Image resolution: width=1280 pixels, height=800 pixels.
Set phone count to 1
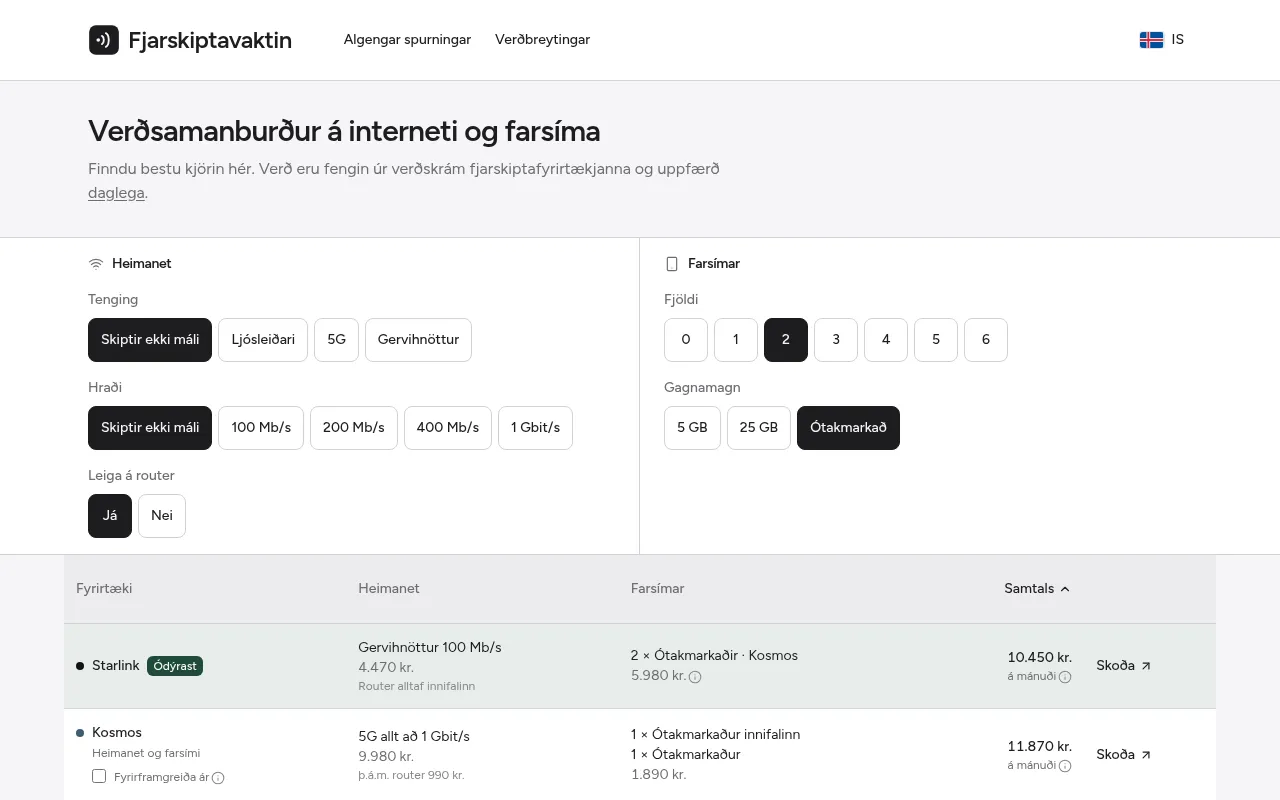(x=736, y=340)
